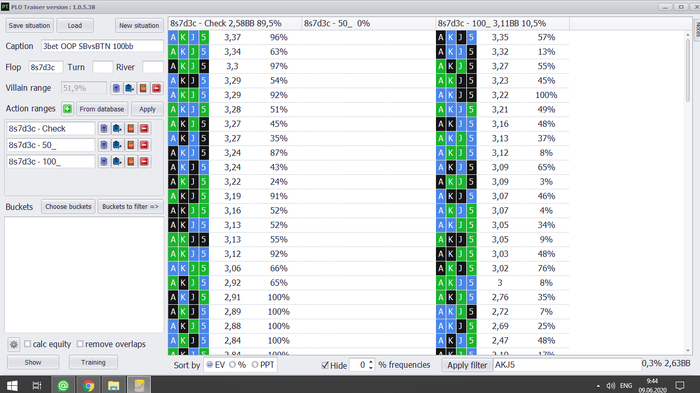700x393 pixels.
Task: Click the orange book icon for 8s7d3c - Check
Action: (130, 129)
